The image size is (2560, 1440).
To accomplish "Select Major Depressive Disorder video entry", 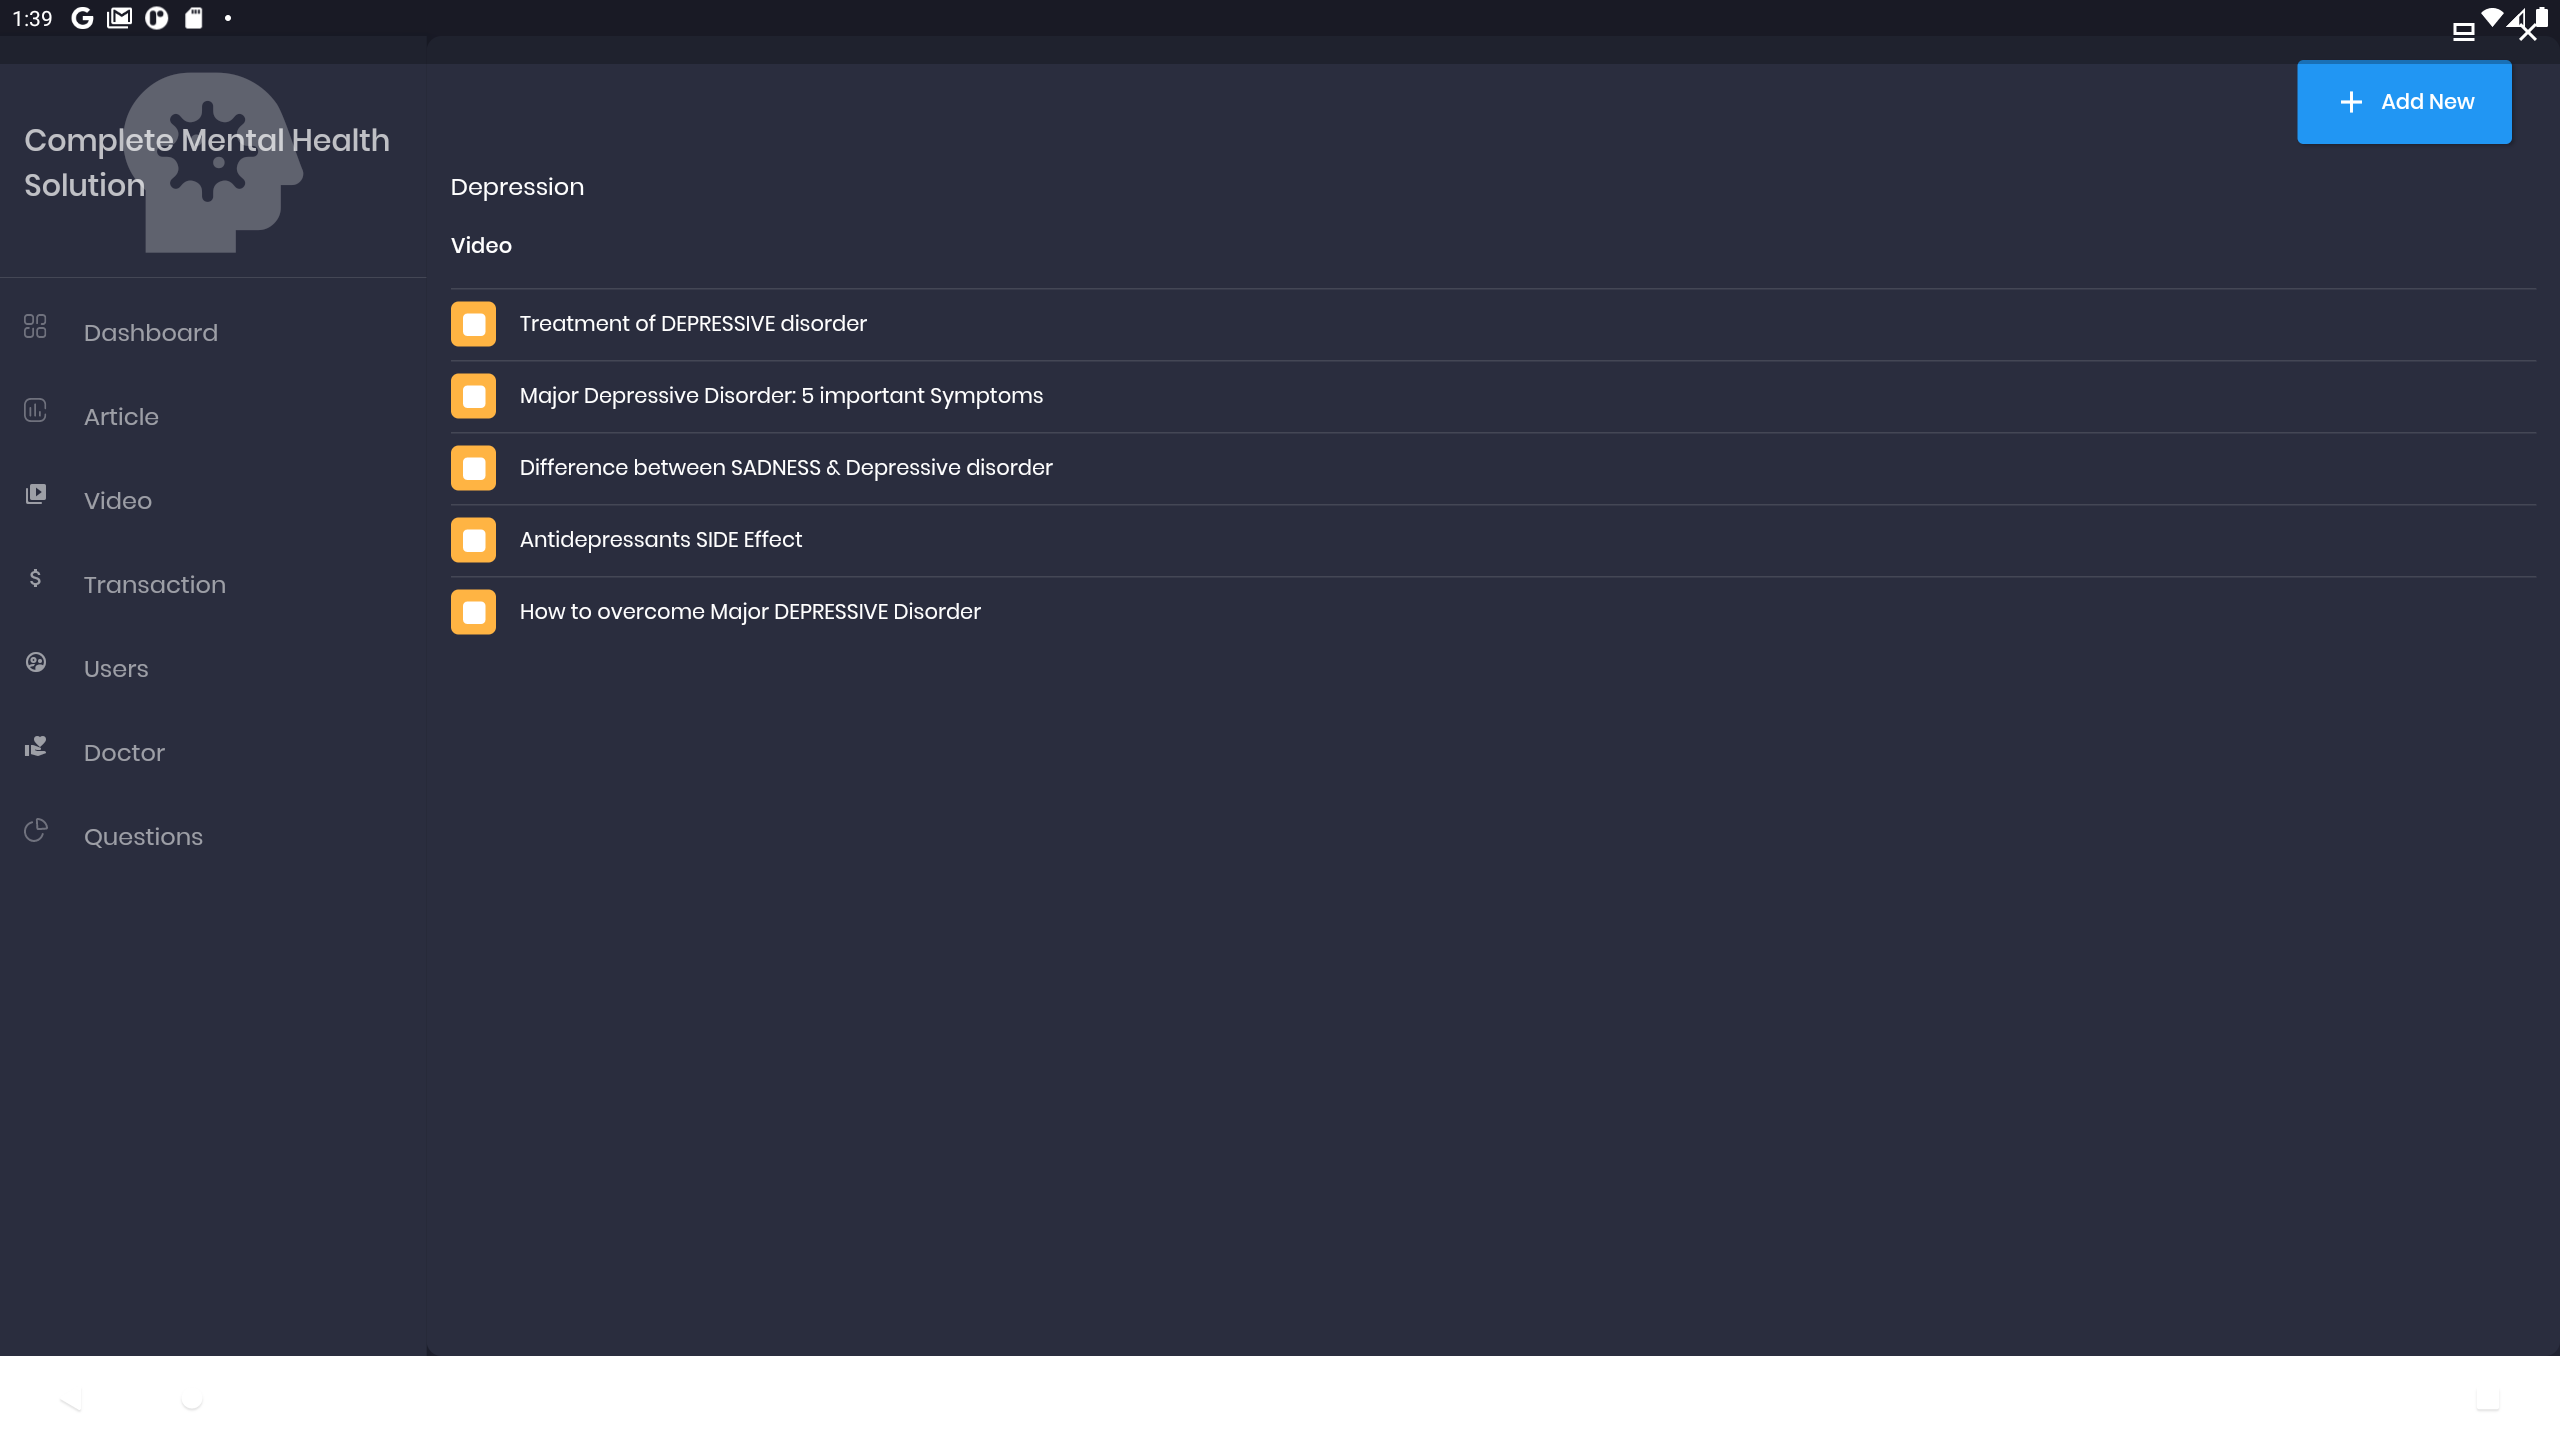I will (x=781, y=396).
